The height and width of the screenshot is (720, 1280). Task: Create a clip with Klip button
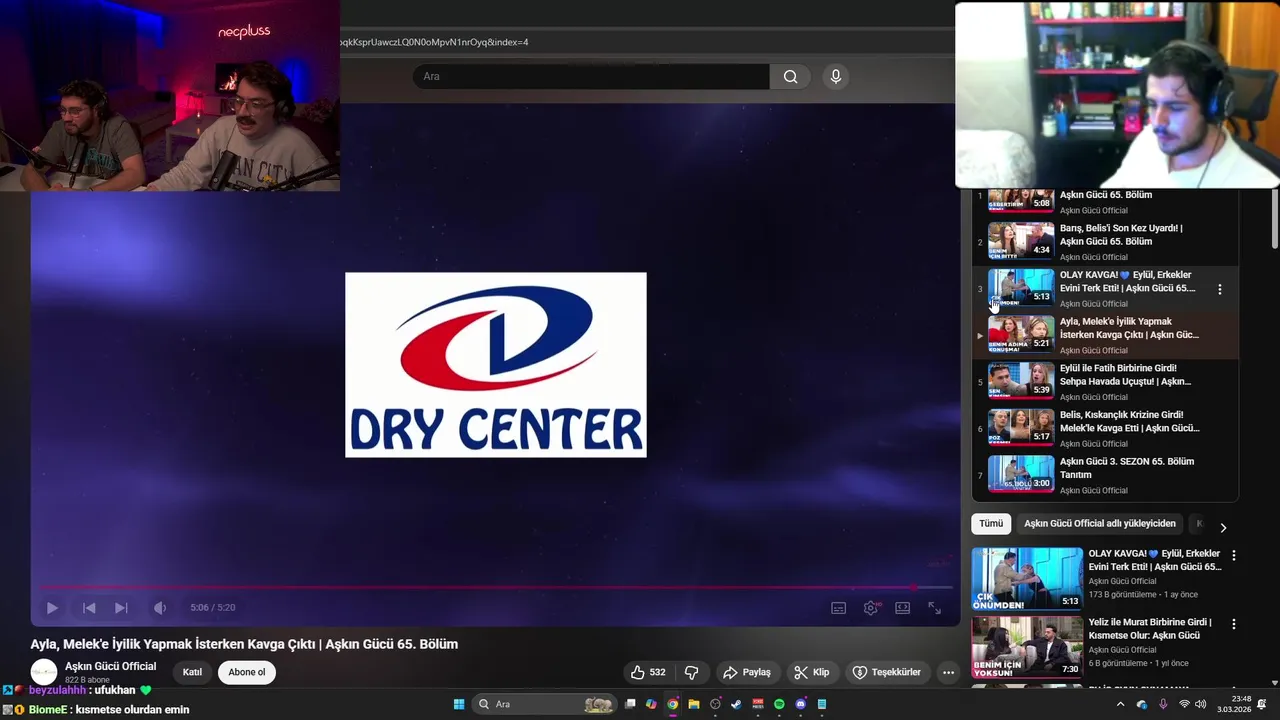811,672
